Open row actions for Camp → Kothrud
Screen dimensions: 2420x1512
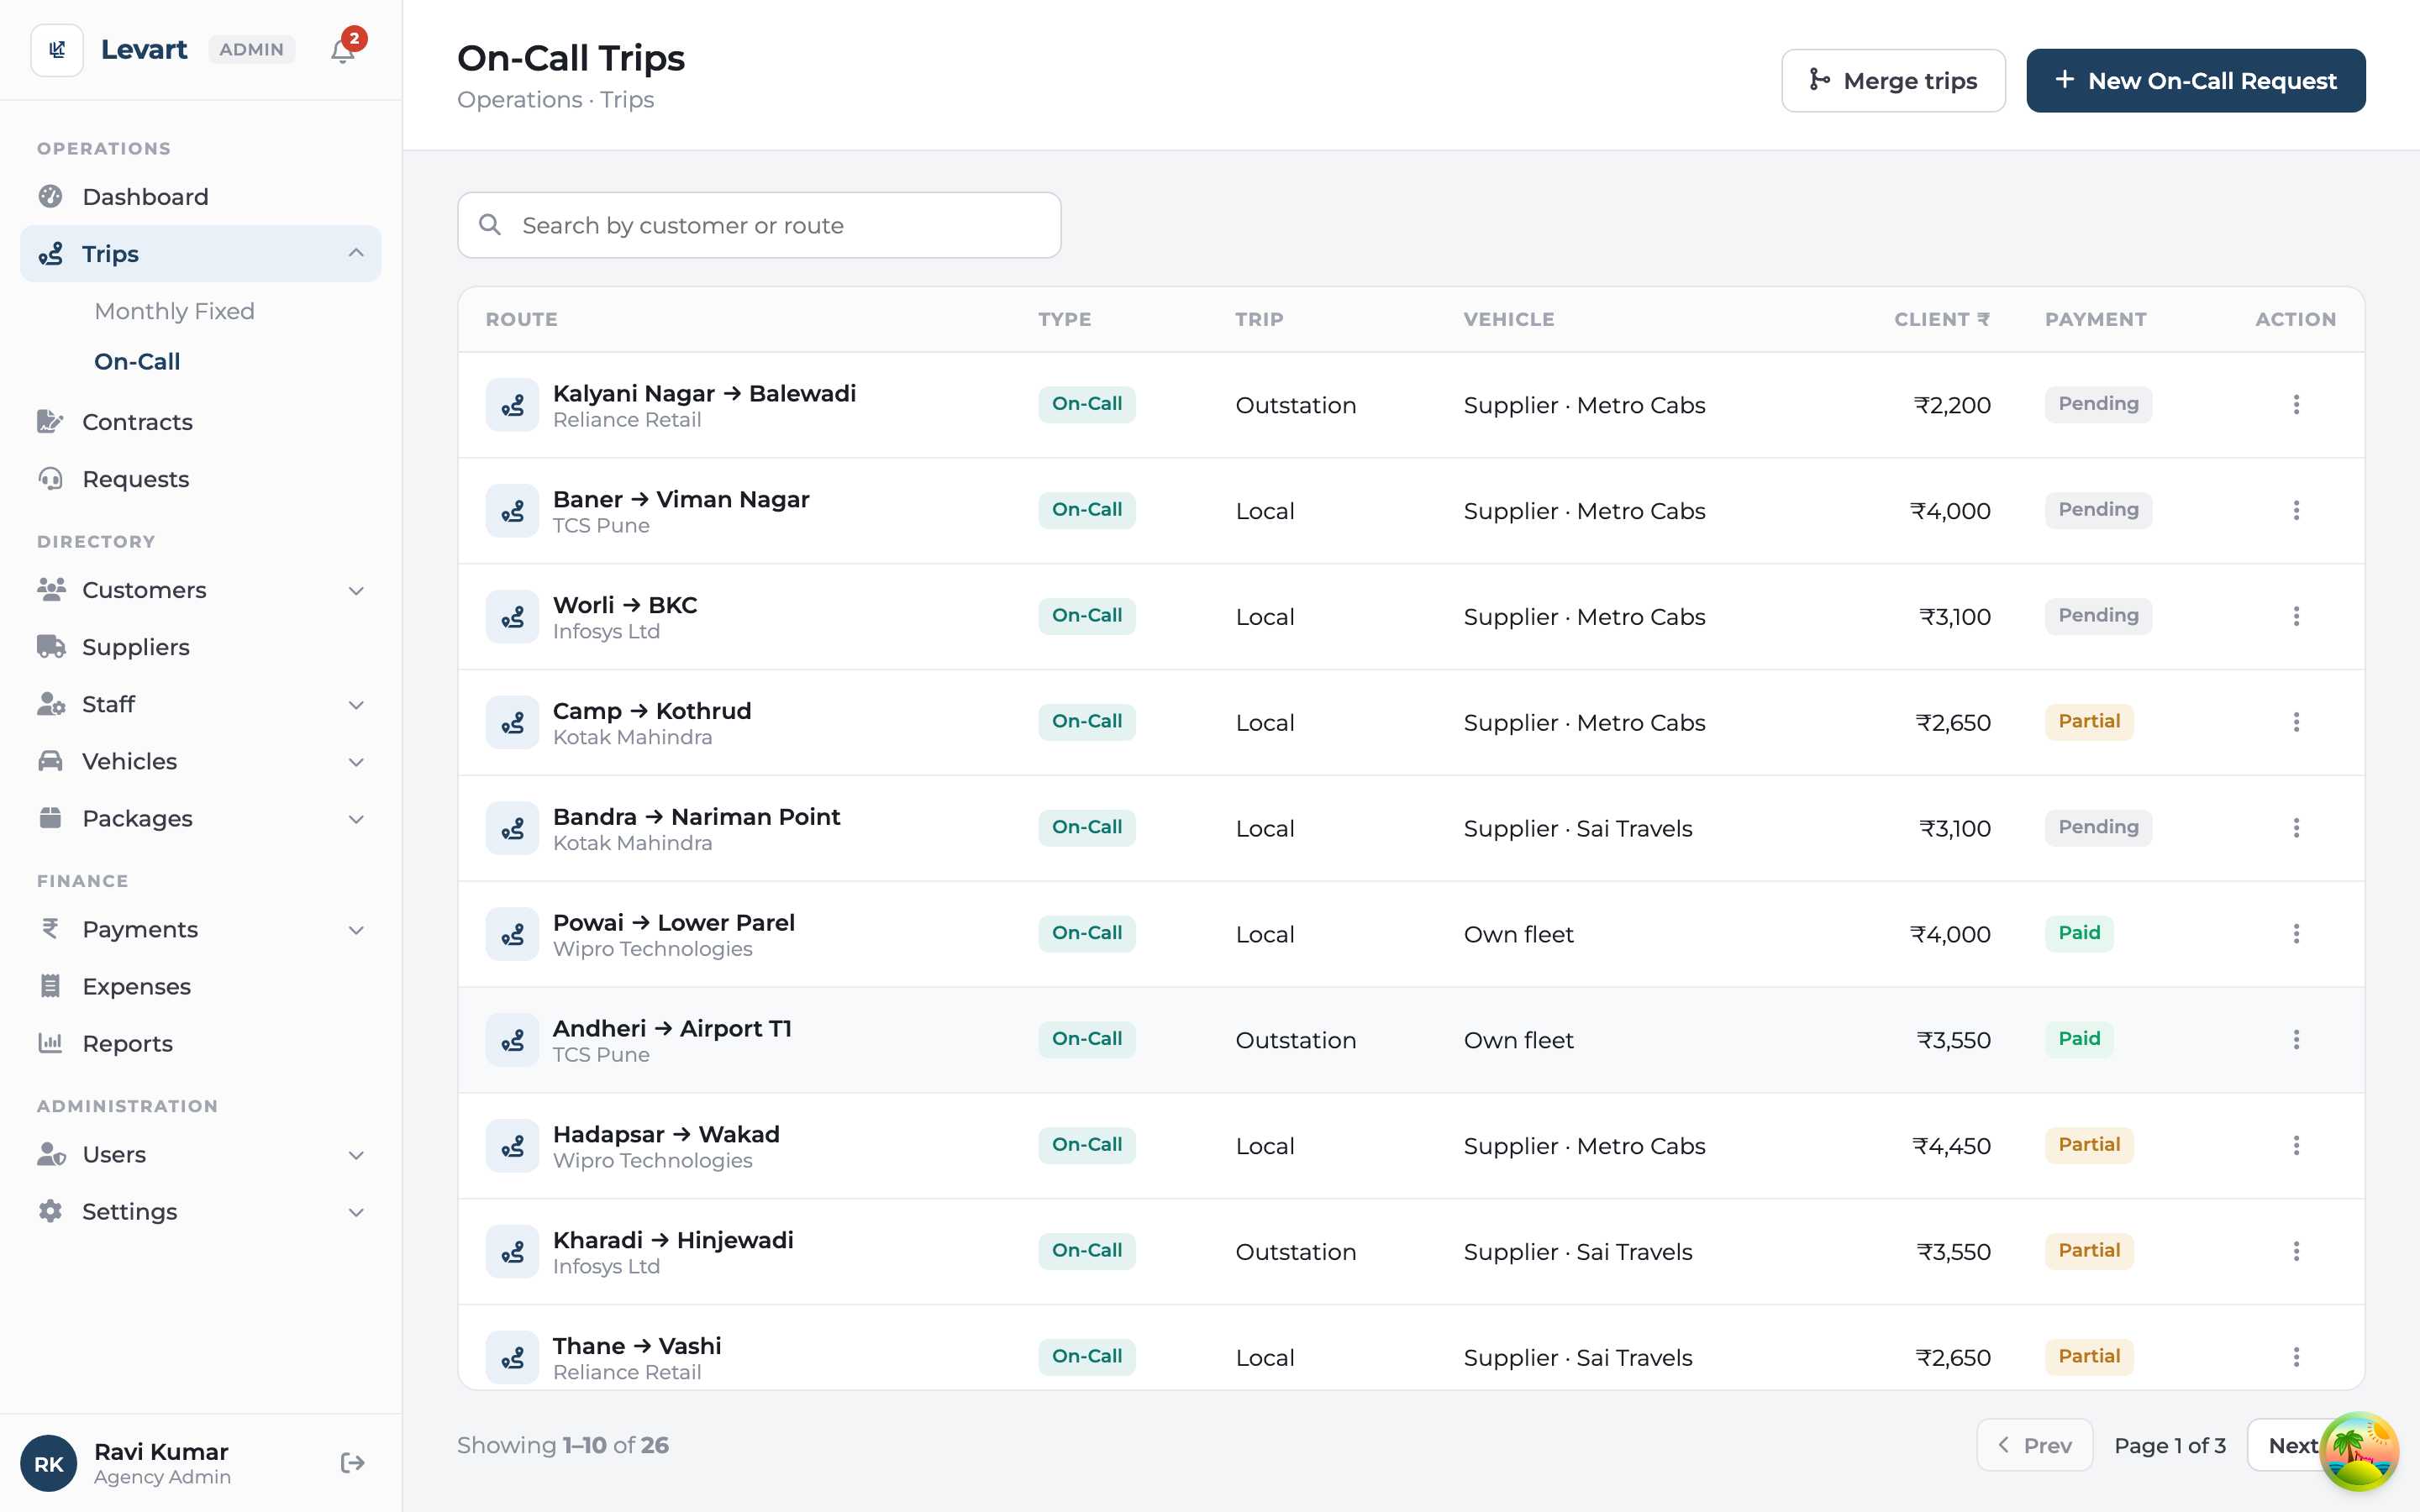2296,722
